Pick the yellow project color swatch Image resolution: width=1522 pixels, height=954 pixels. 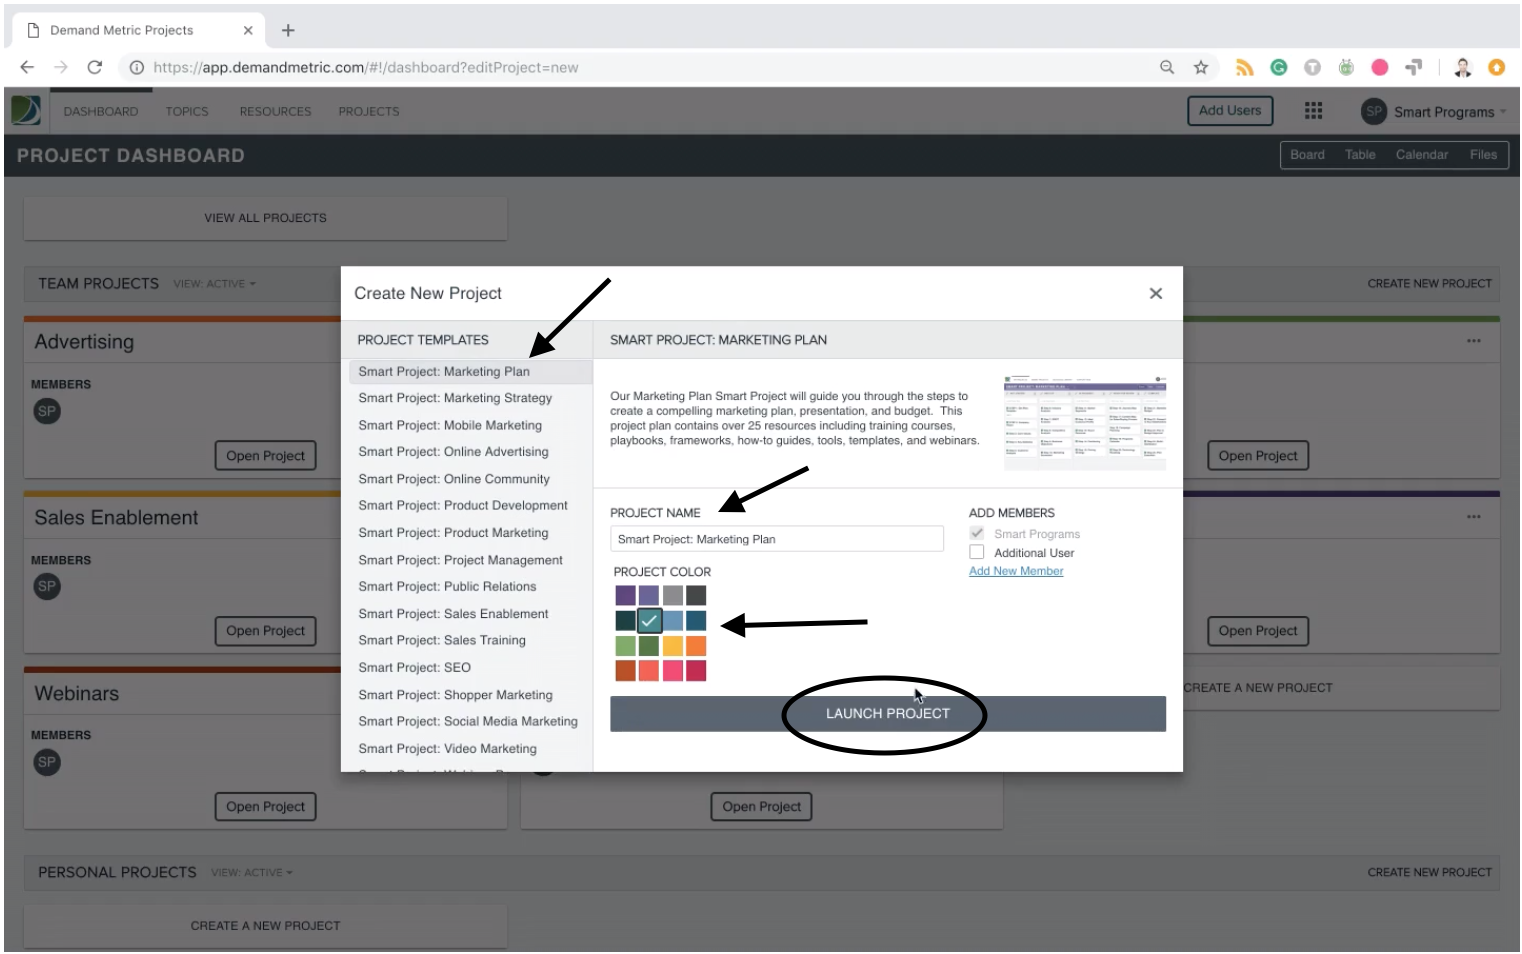click(x=673, y=646)
